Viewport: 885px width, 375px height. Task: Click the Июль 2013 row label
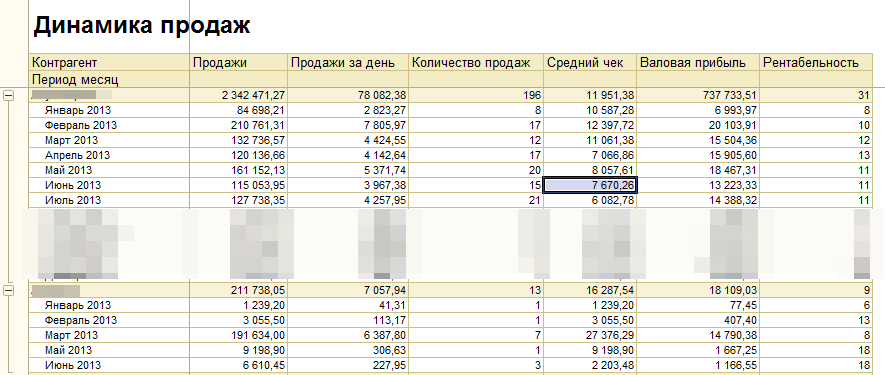tap(73, 200)
